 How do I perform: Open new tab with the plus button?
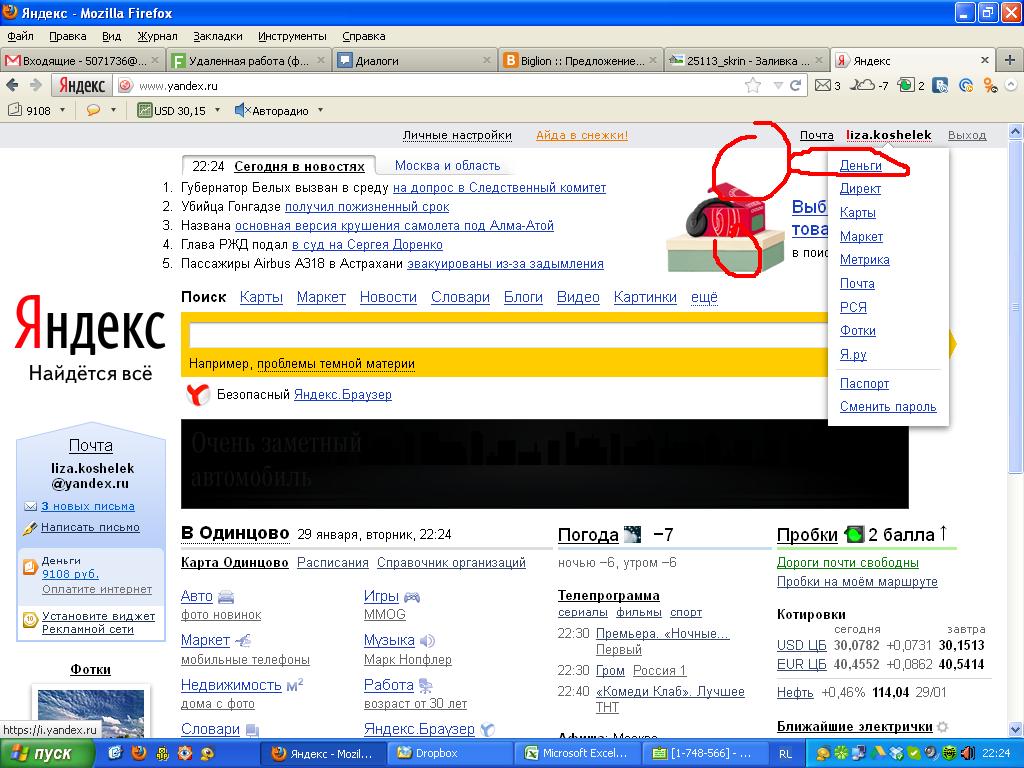coord(1010,60)
